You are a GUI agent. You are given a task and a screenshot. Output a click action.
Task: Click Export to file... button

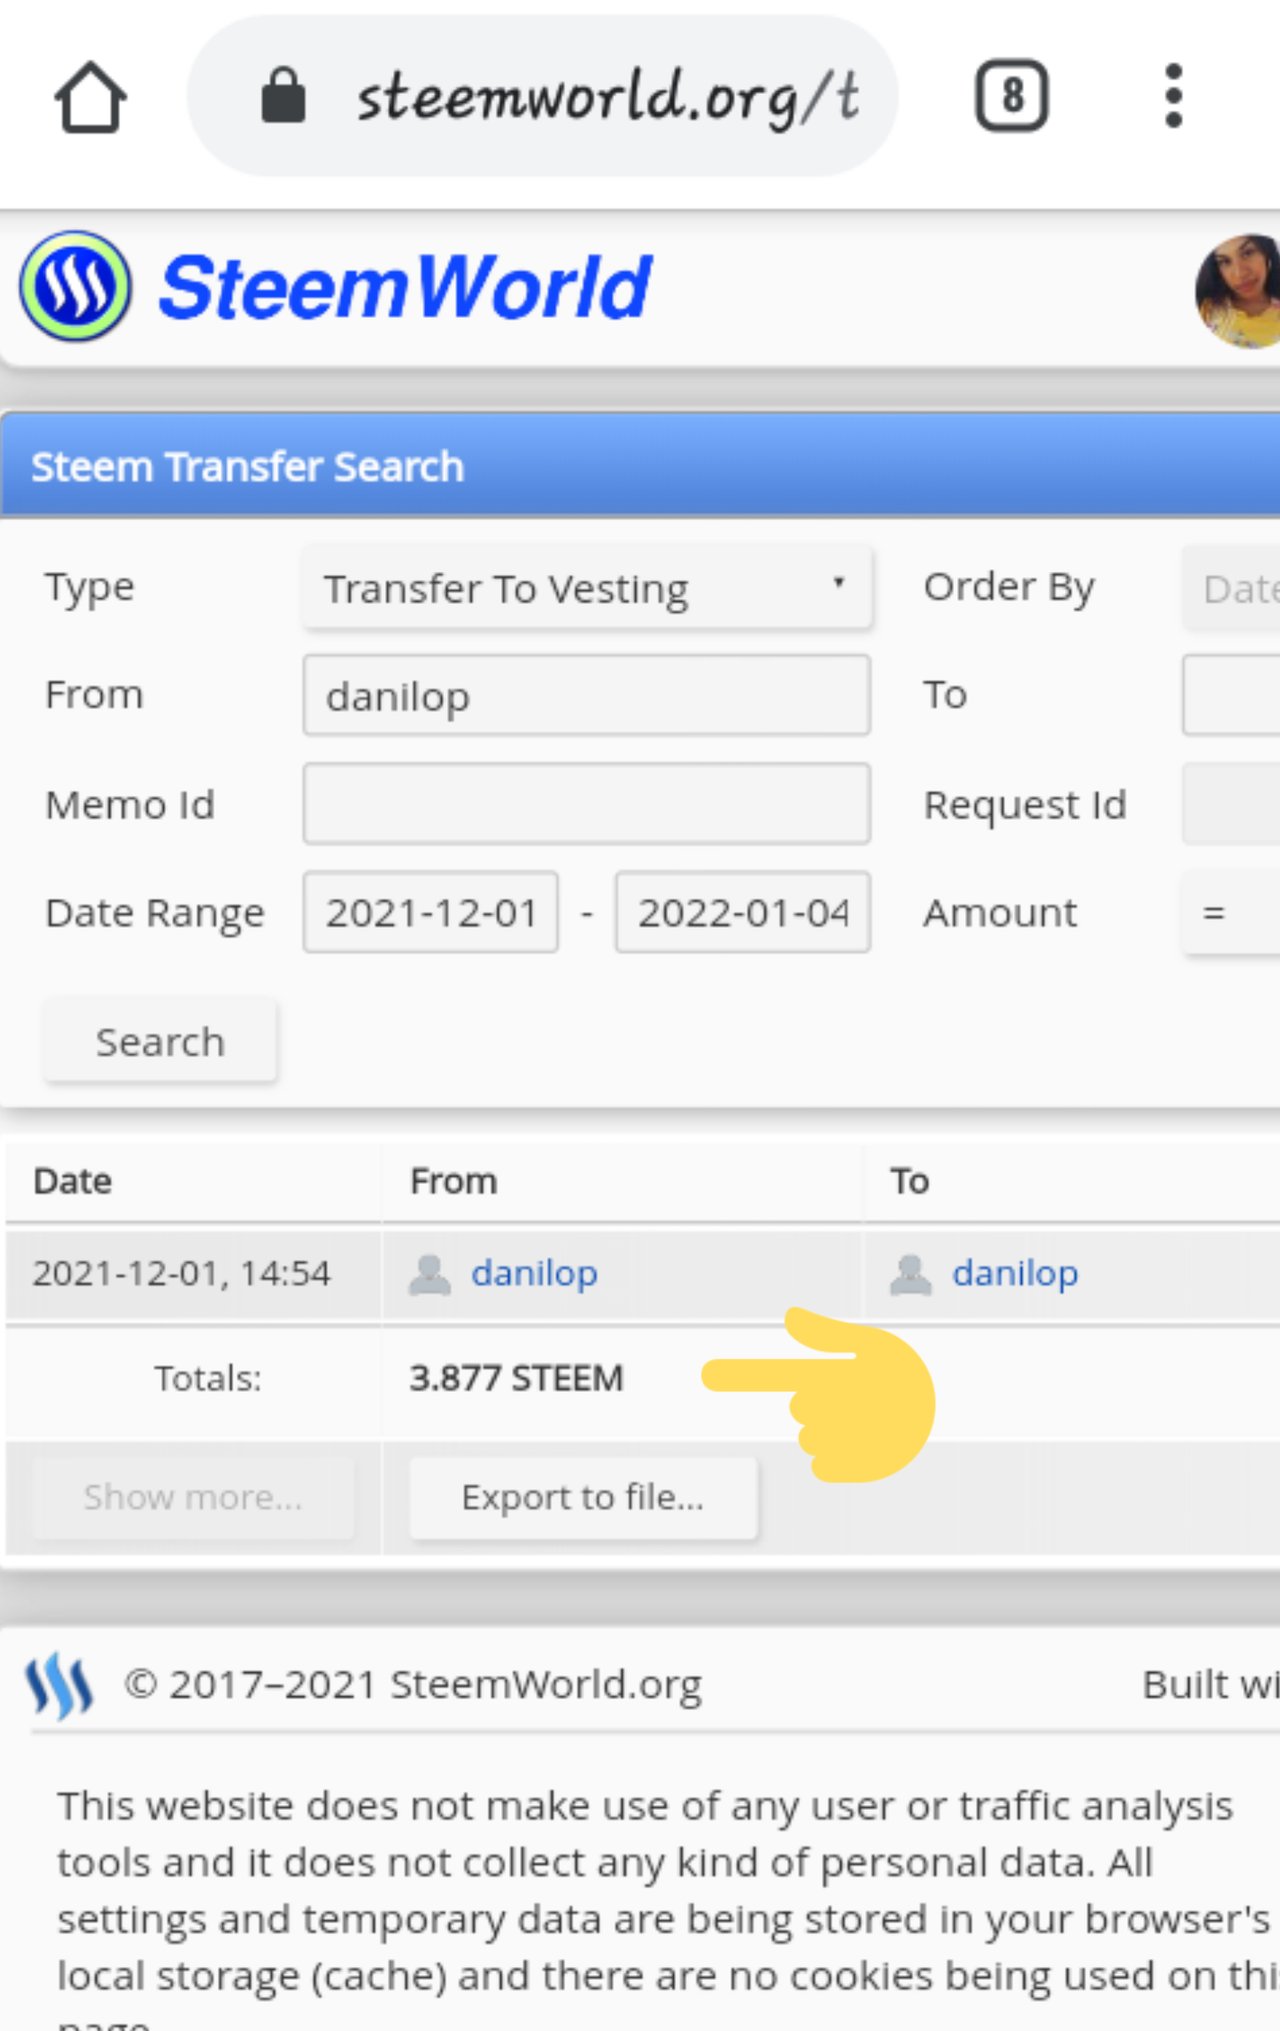583,1497
